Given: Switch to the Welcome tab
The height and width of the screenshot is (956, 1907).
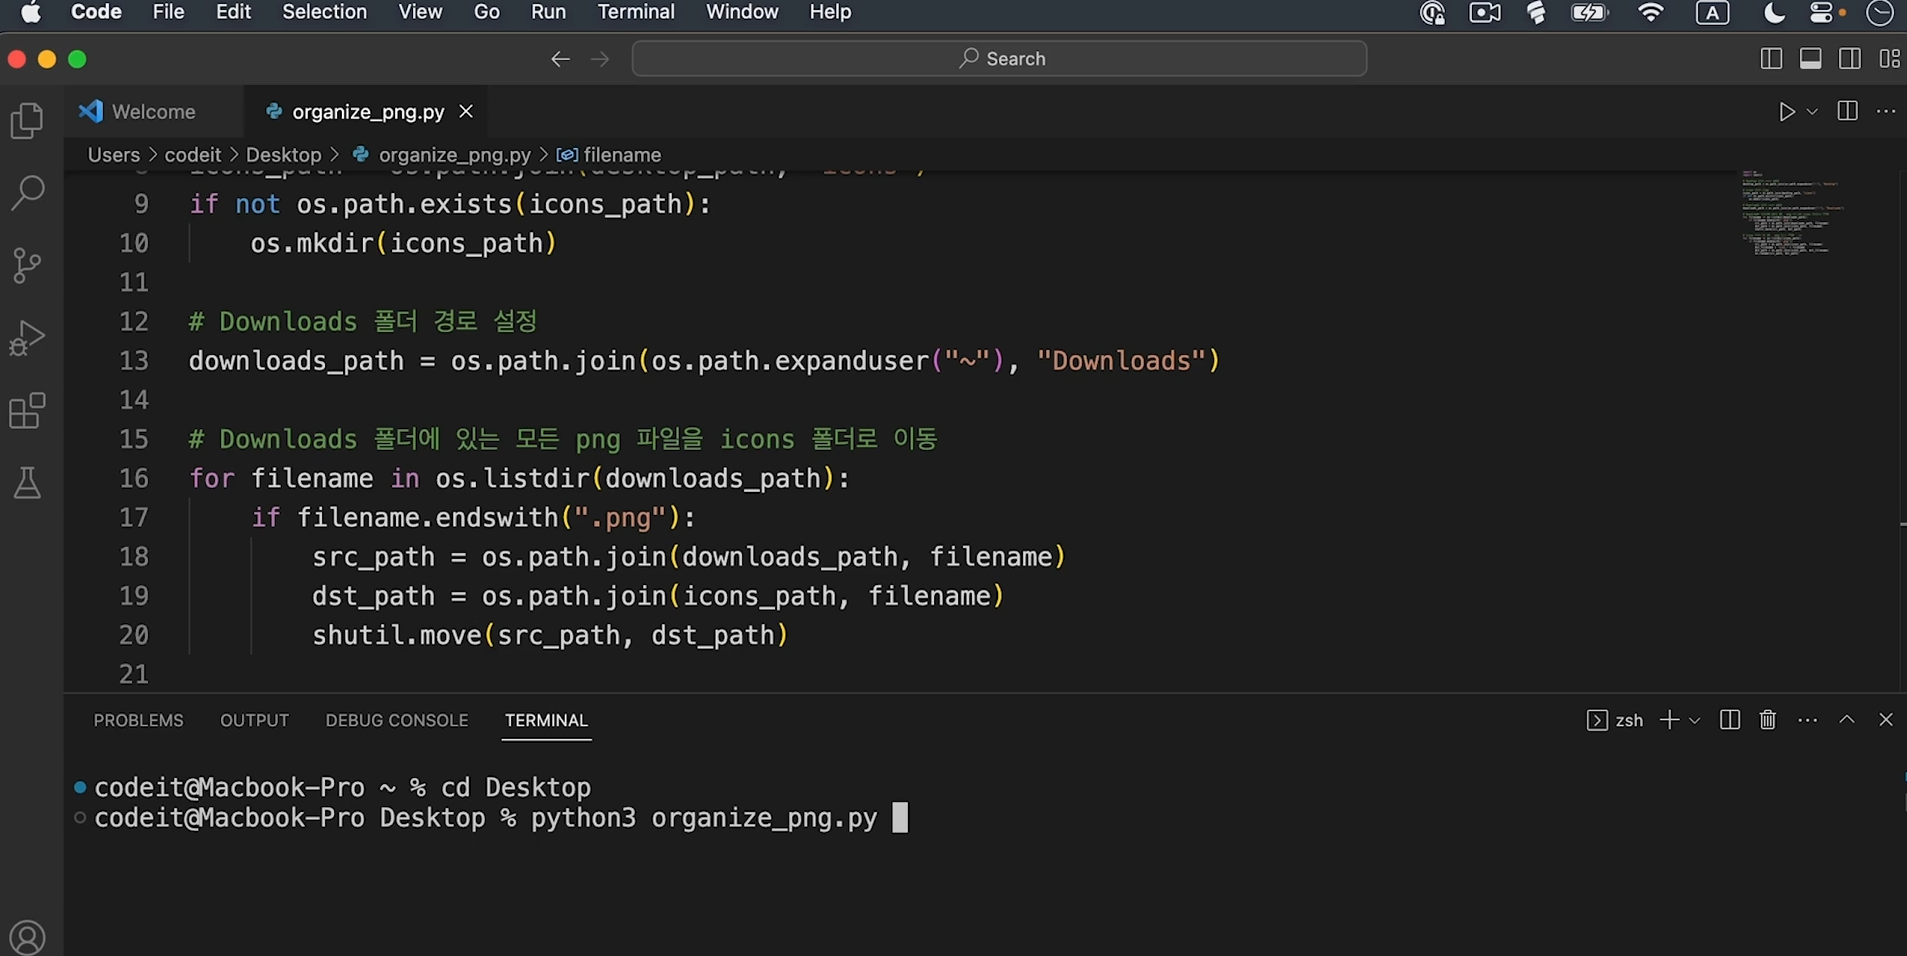Looking at the screenshot, I should 152,112.
